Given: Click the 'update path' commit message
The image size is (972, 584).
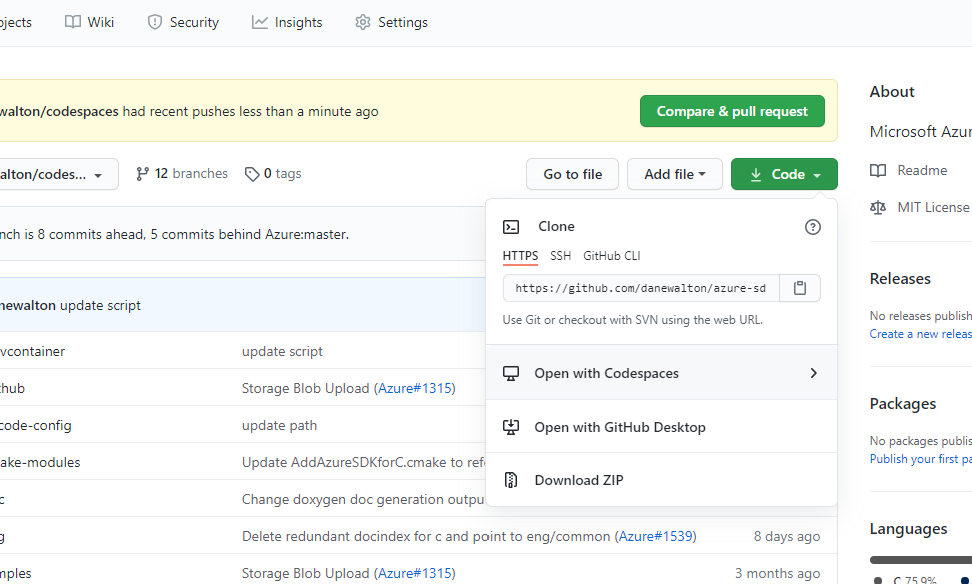Looking at the screenshot, I should [279, 425].
